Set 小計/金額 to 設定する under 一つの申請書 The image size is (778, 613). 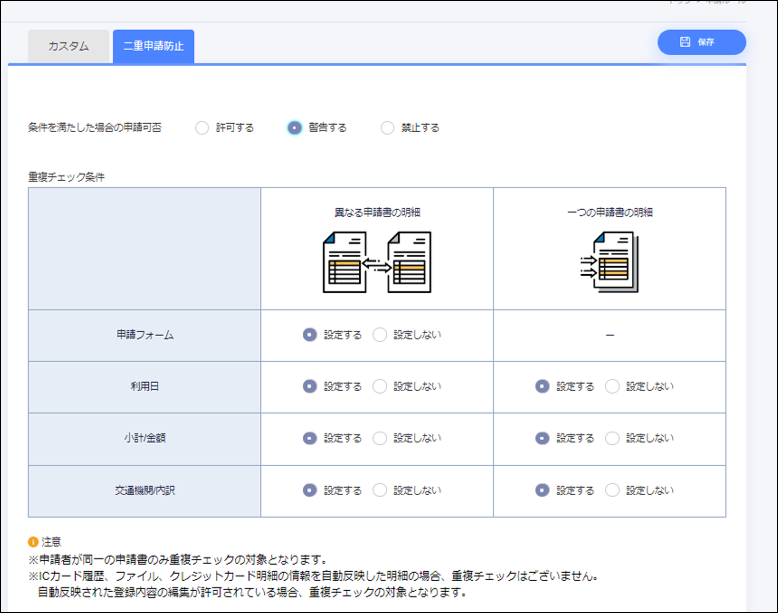(x=542, y=438)
